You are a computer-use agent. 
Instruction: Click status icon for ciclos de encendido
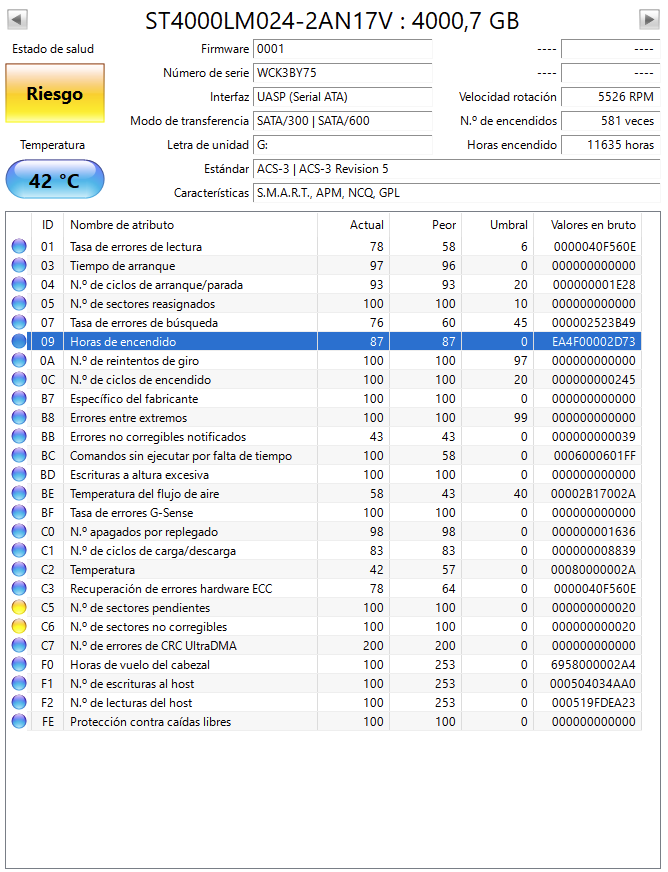[19, 379]
